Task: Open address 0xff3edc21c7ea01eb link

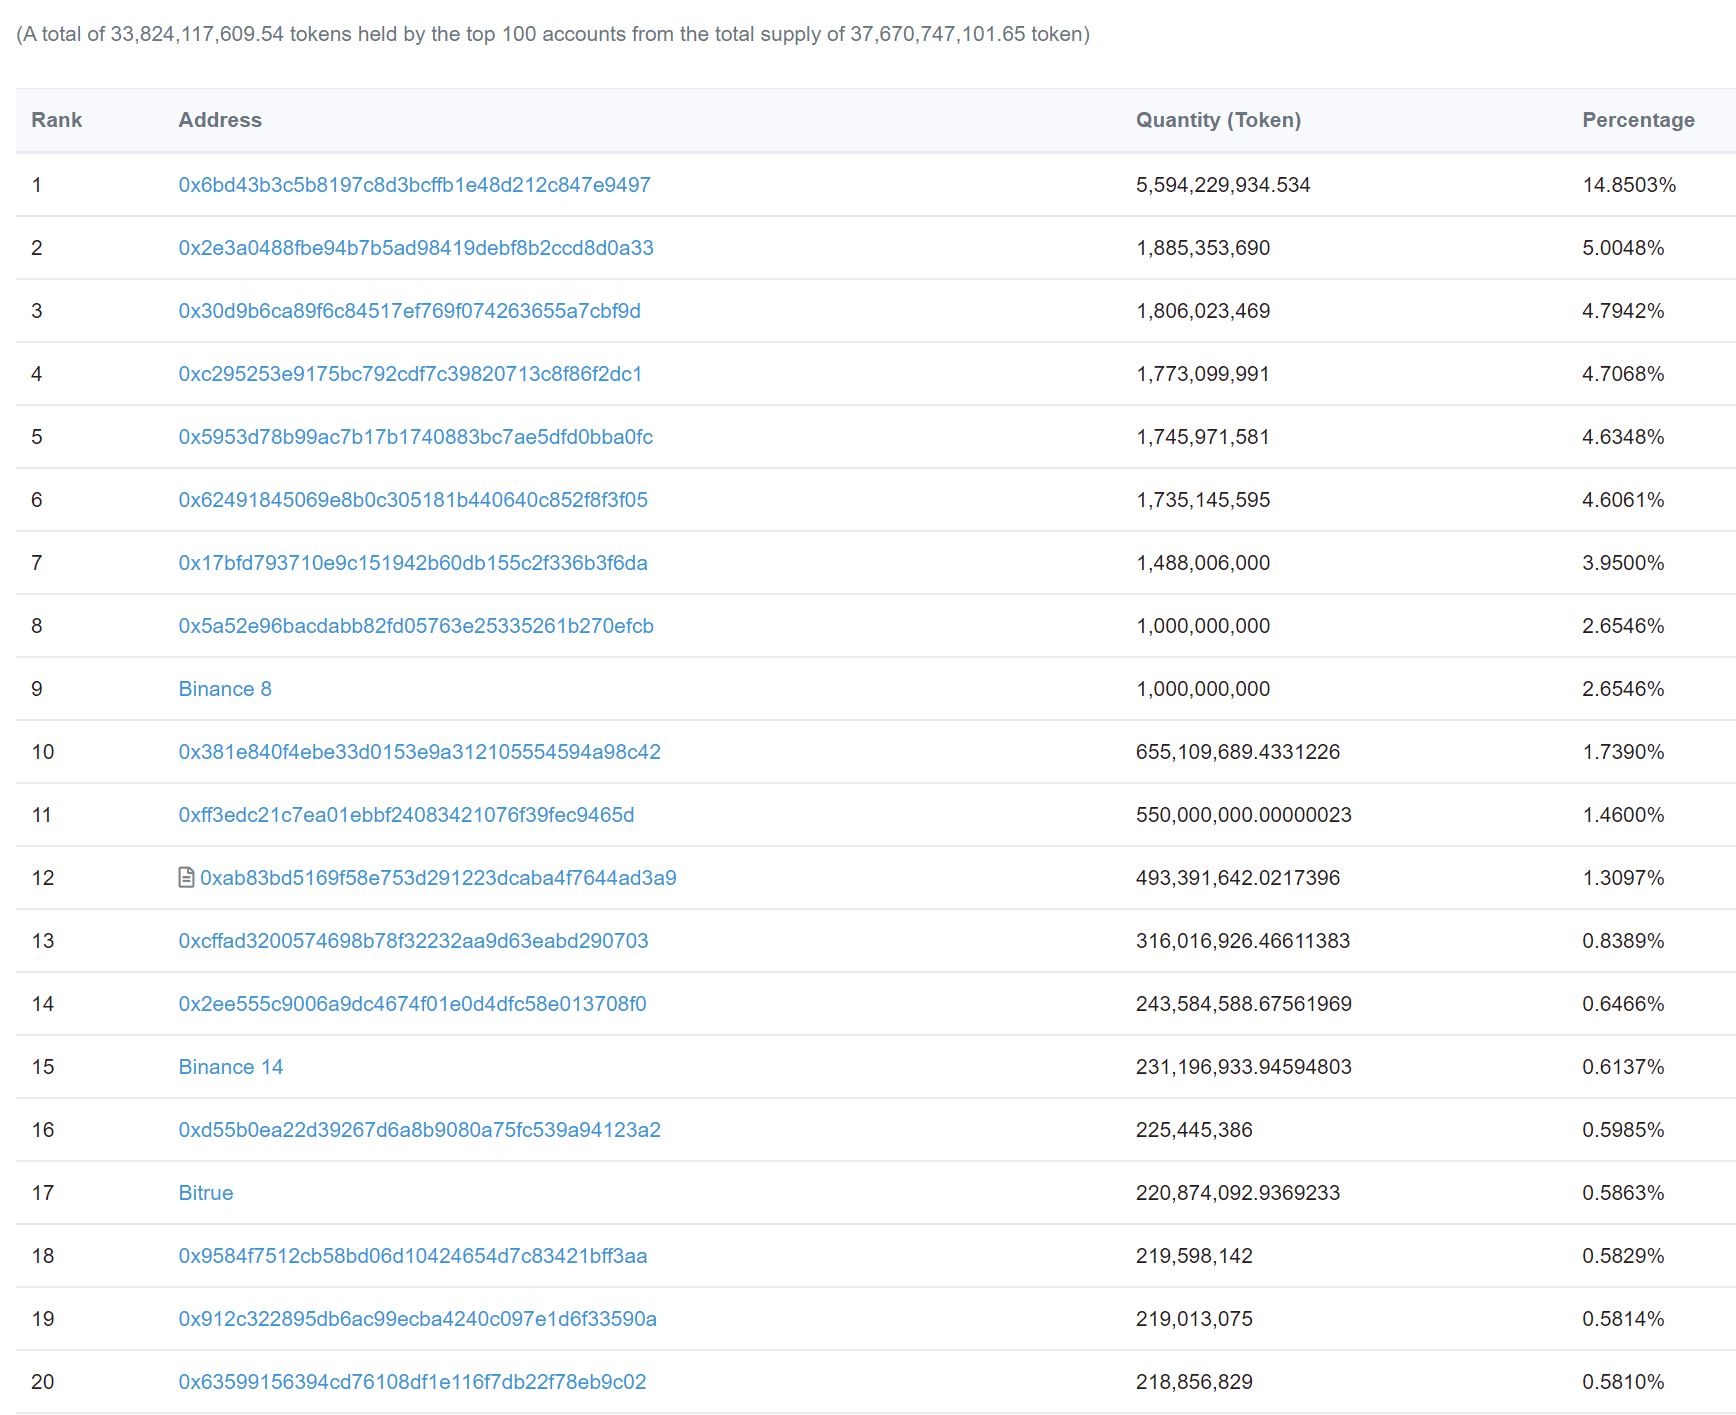Action: click(407, 815)
